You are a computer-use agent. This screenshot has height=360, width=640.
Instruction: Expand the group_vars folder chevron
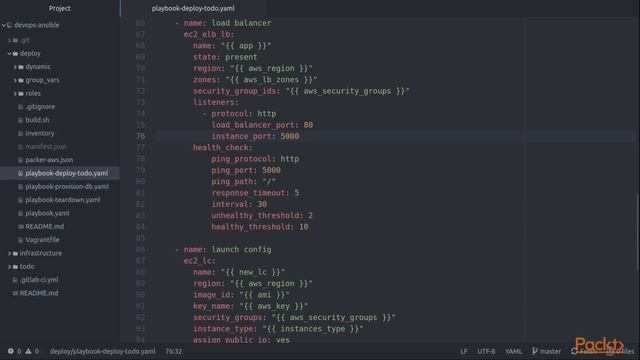15,80
